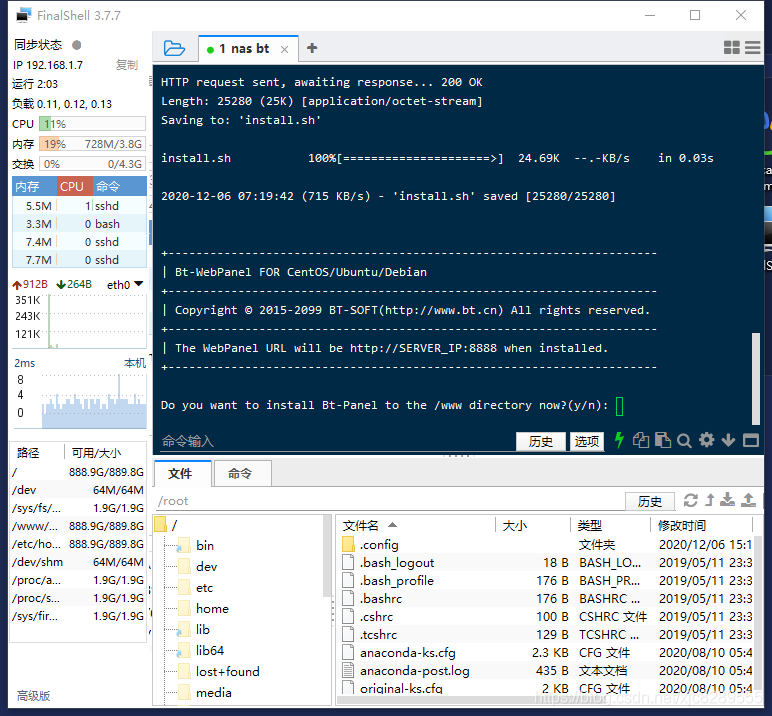Sort processes by 命令 column

pos(120,187)
